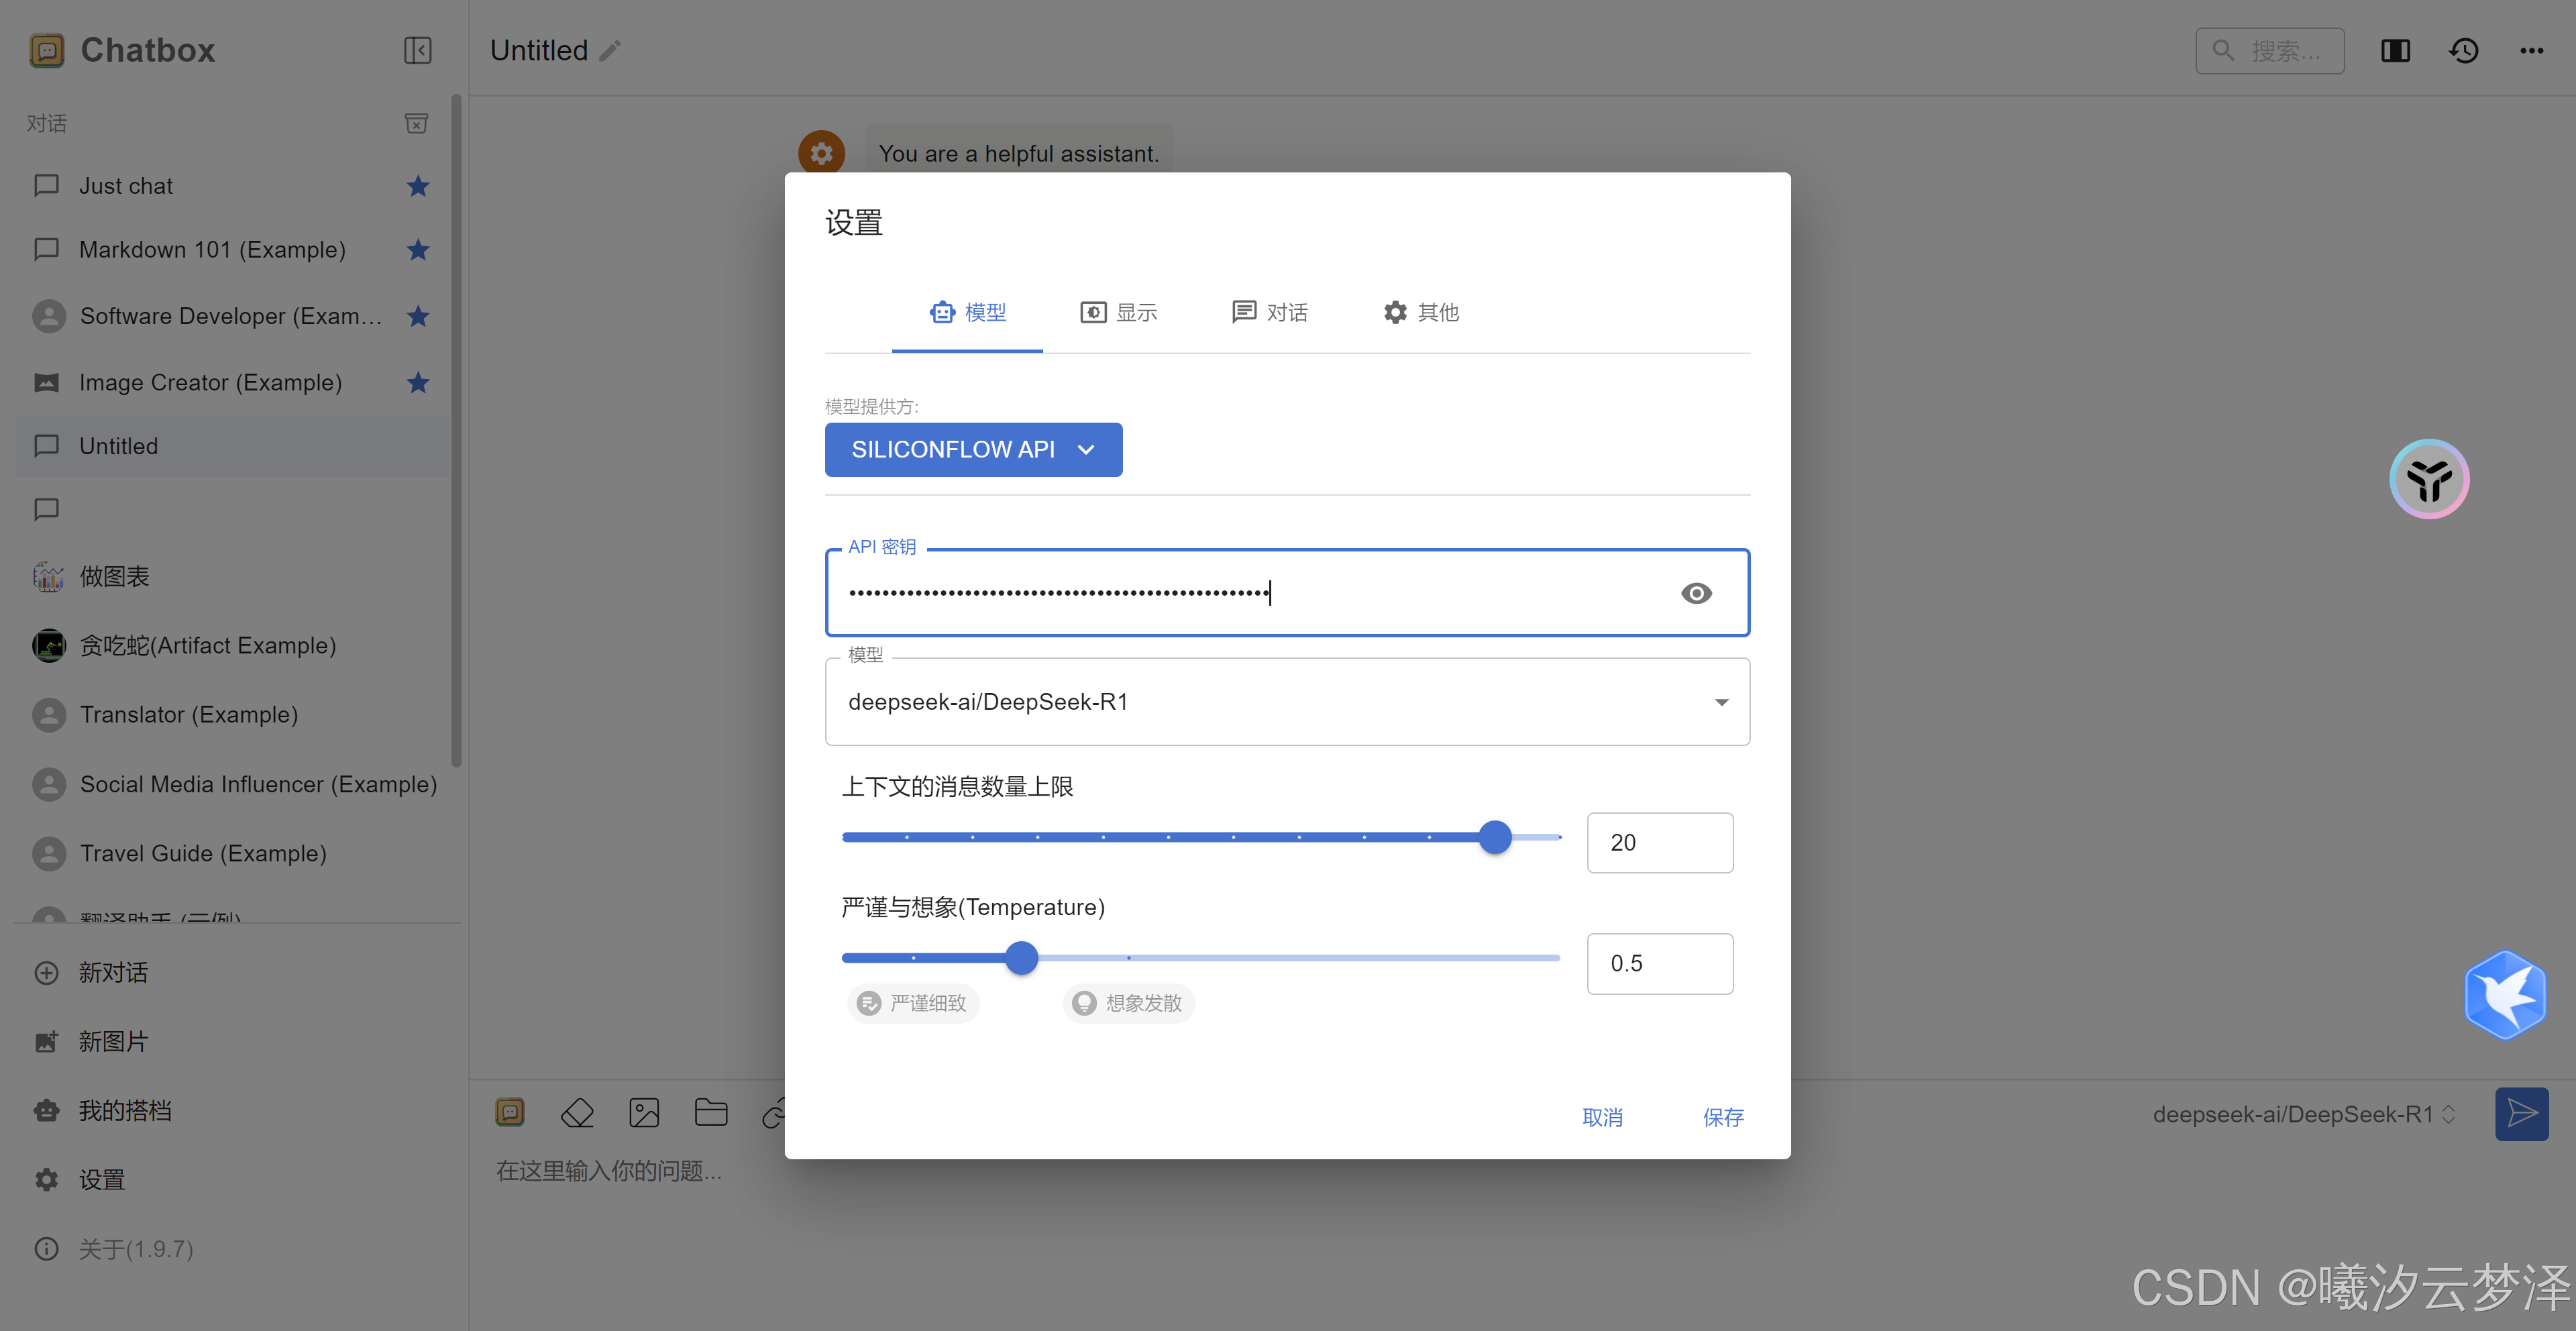Open the history clock icon in the header
The width and height of the screenshot is (2576, 1331).
2463,50
